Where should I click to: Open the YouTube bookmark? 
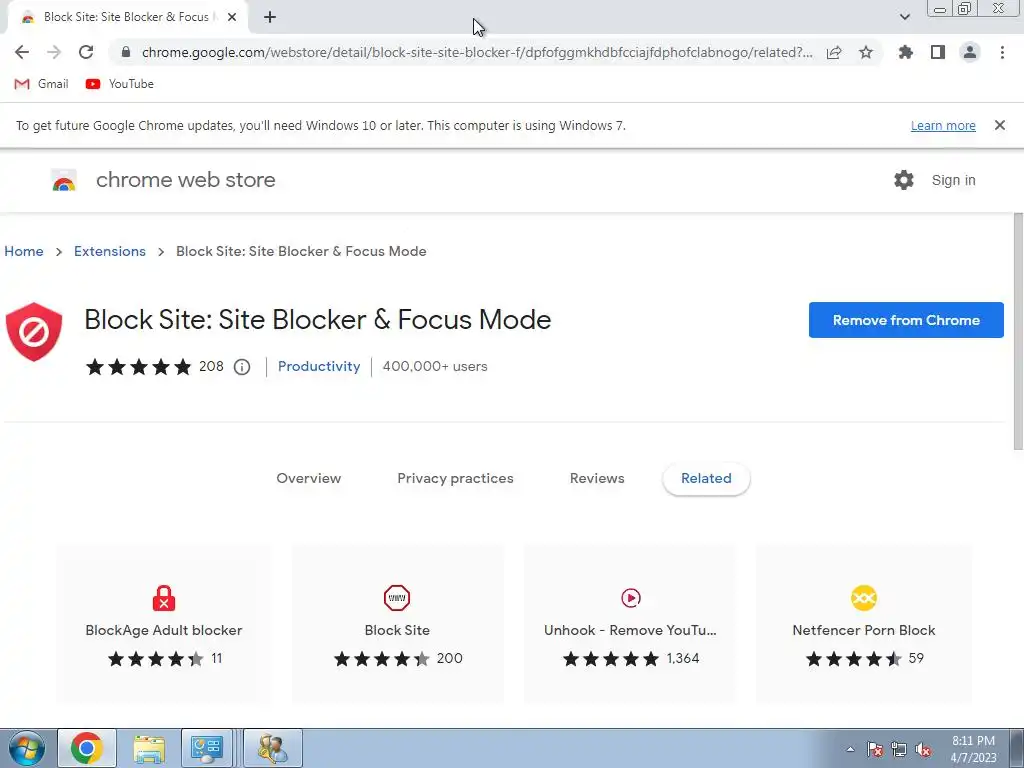pos(120,84)
